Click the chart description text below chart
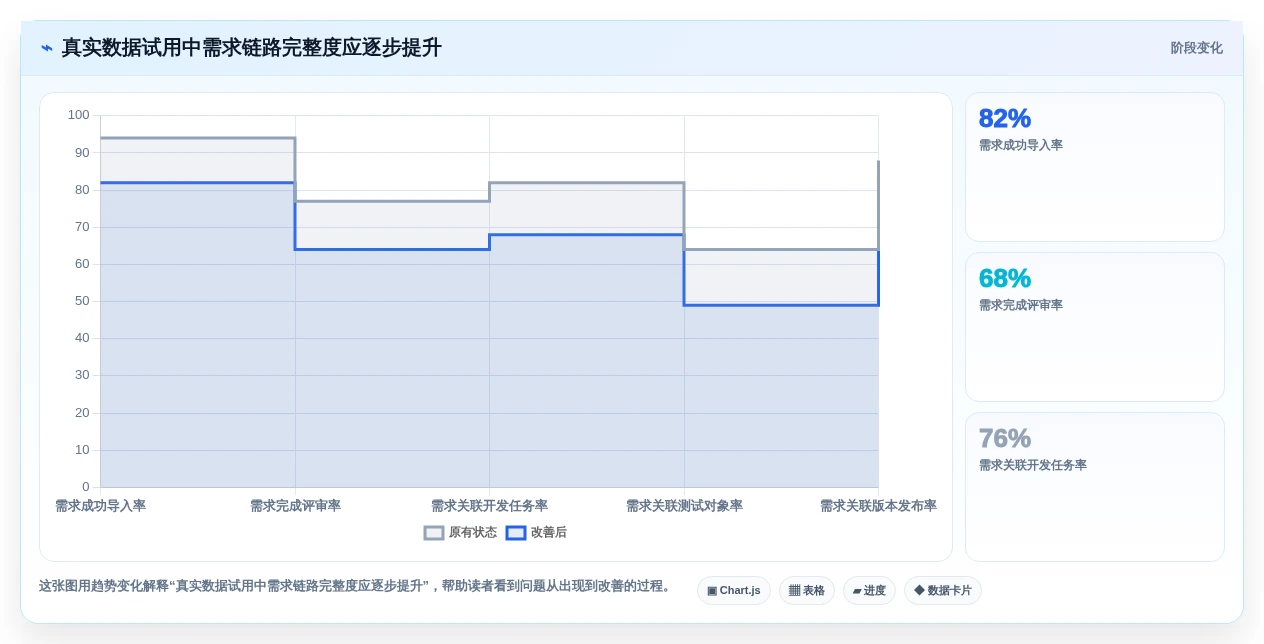 click(x=357, y=586)
